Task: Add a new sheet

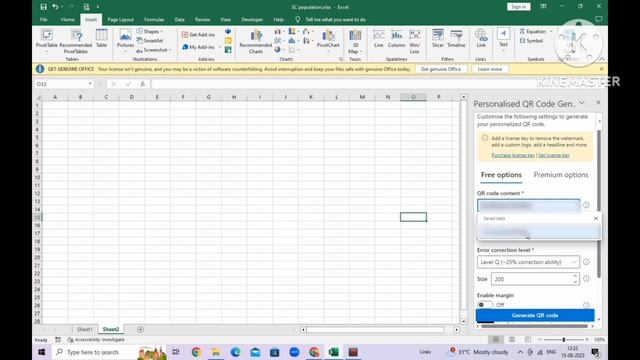Action: tap(140, 329)
